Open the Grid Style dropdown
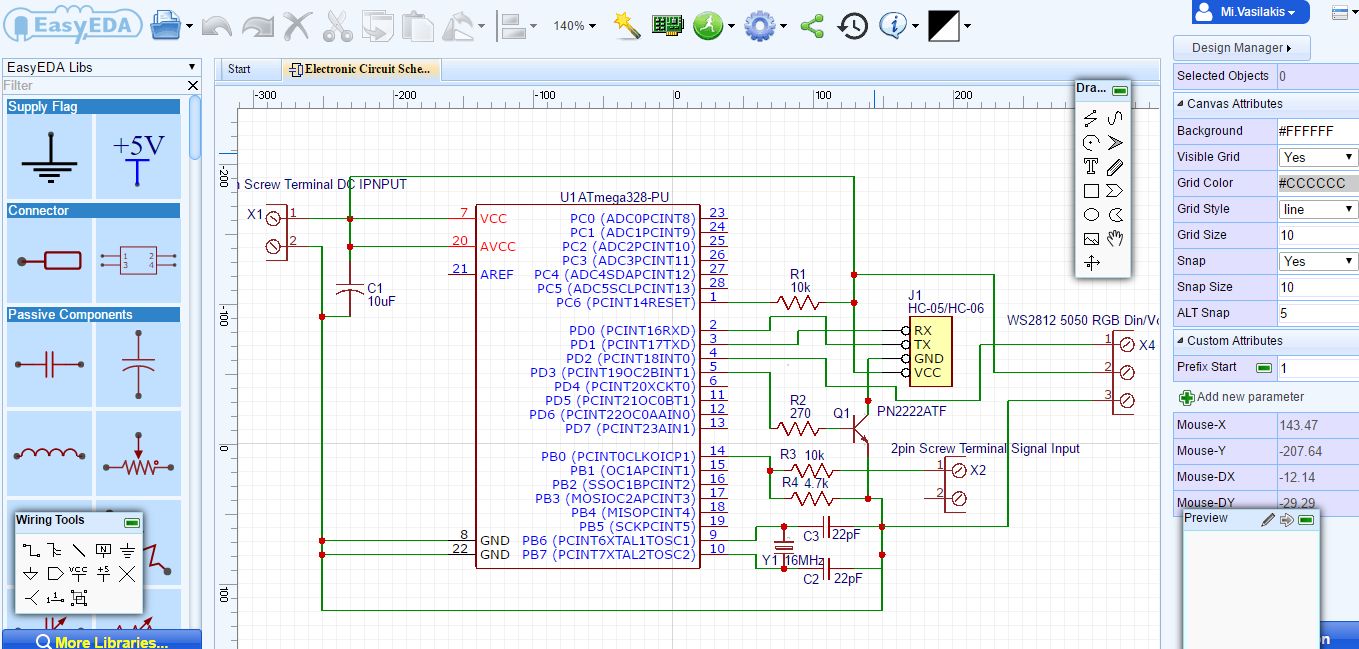The width and height of the screenshot is (1359, 649). pyautogui.click(x=1318, y=208)
